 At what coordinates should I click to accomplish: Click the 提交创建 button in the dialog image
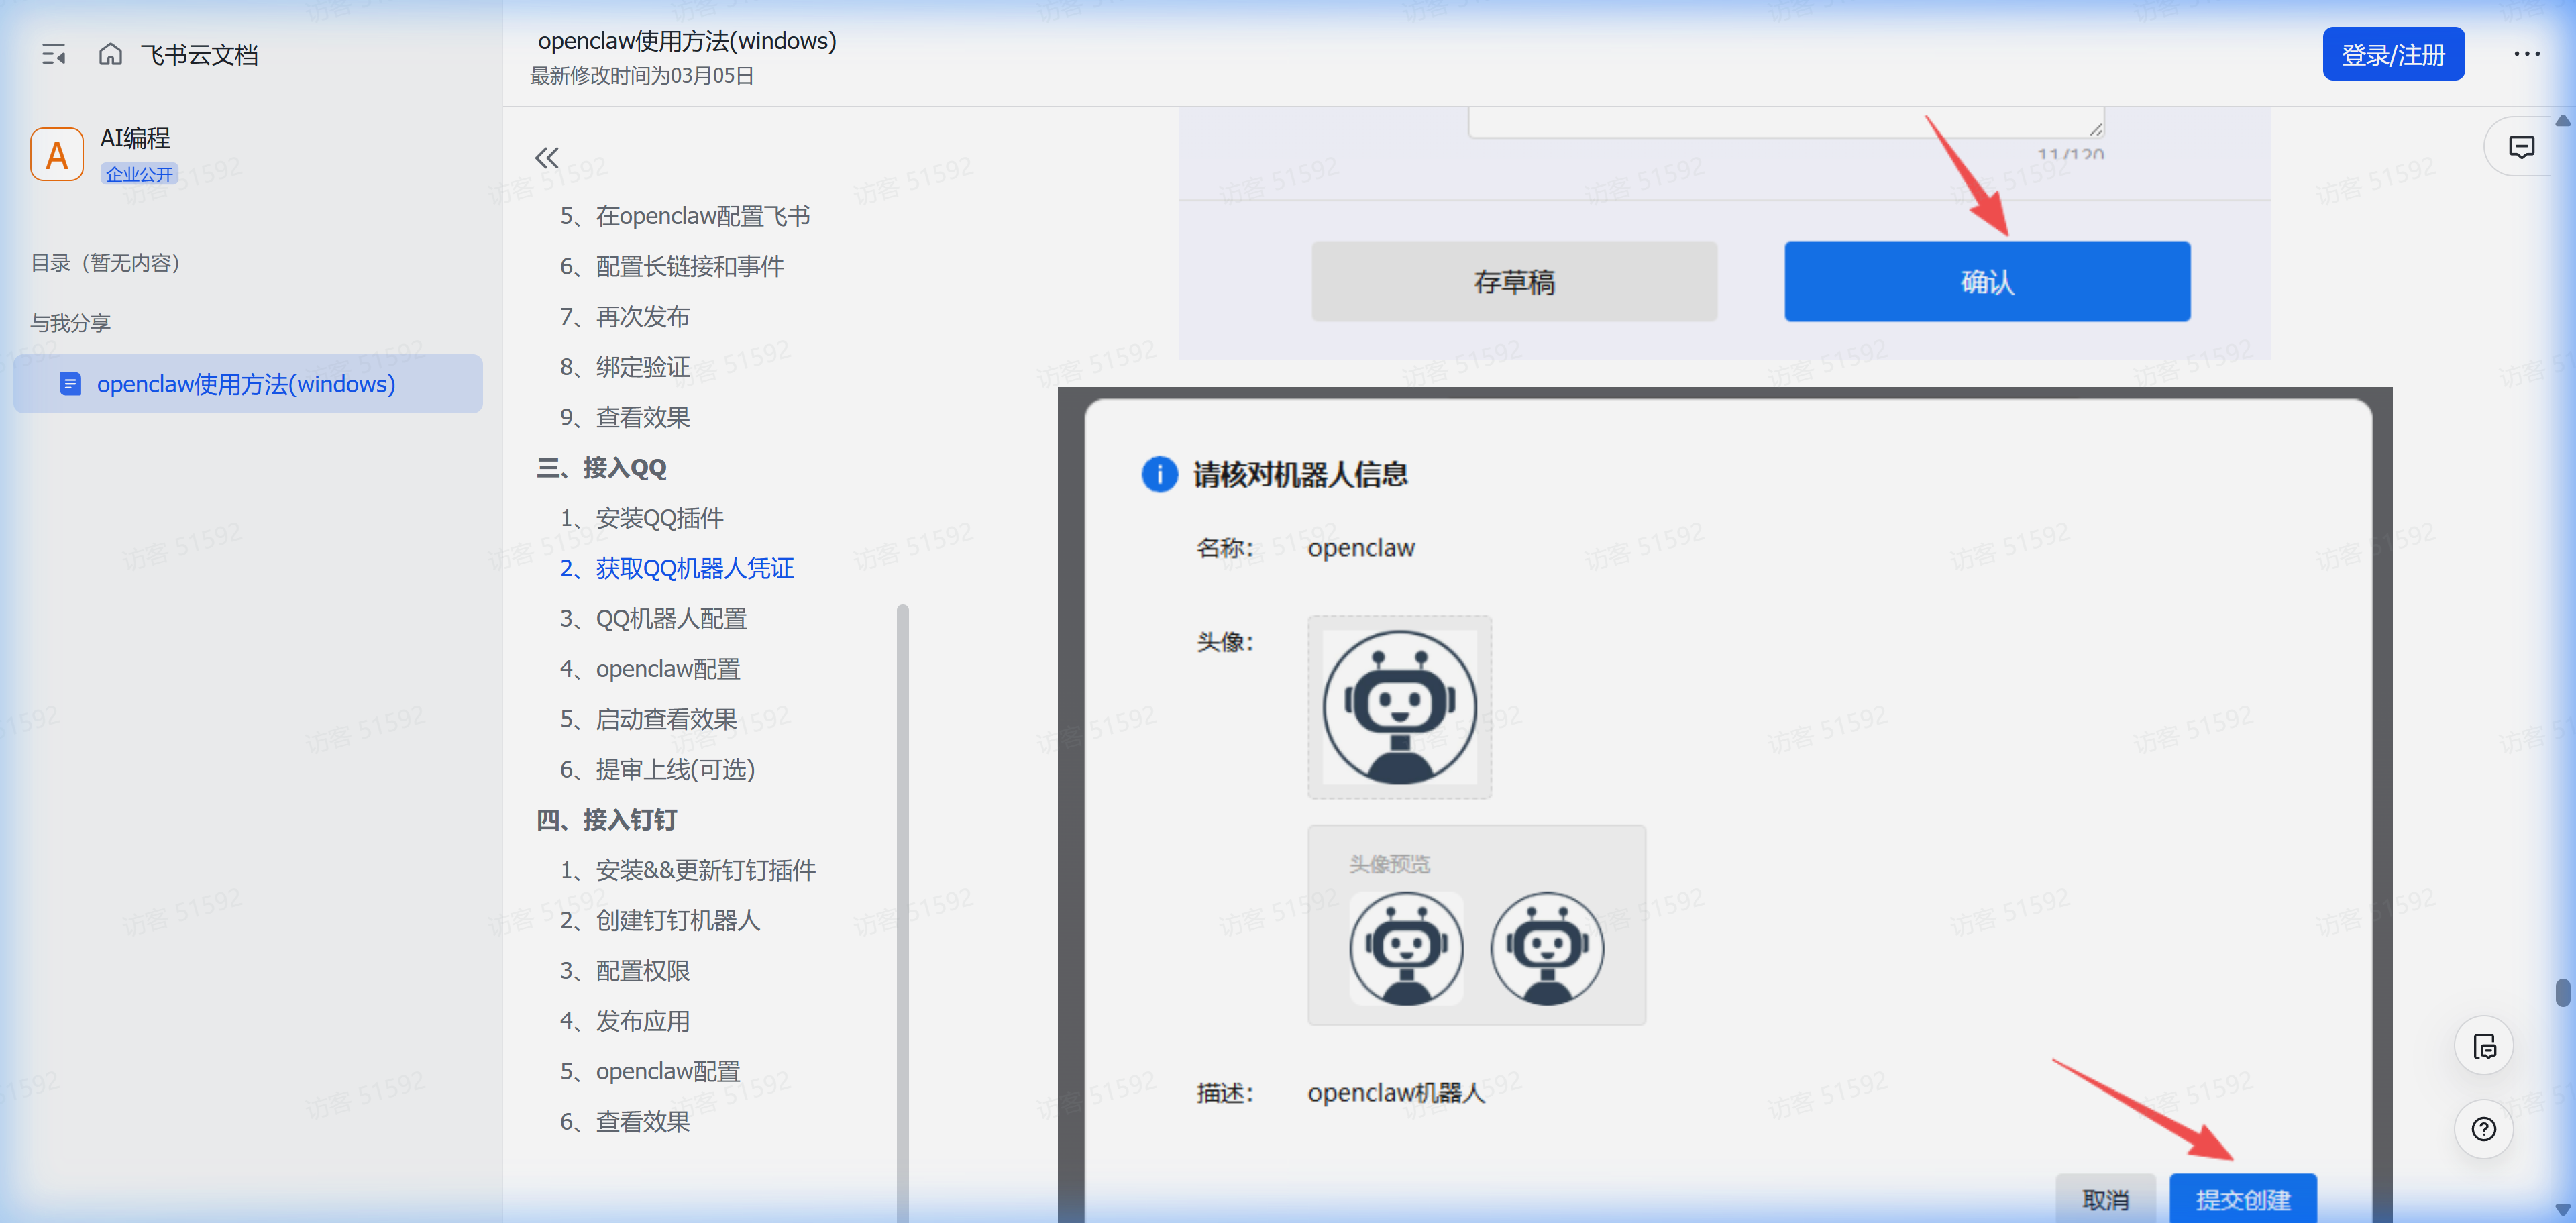coord(2243,1197)
